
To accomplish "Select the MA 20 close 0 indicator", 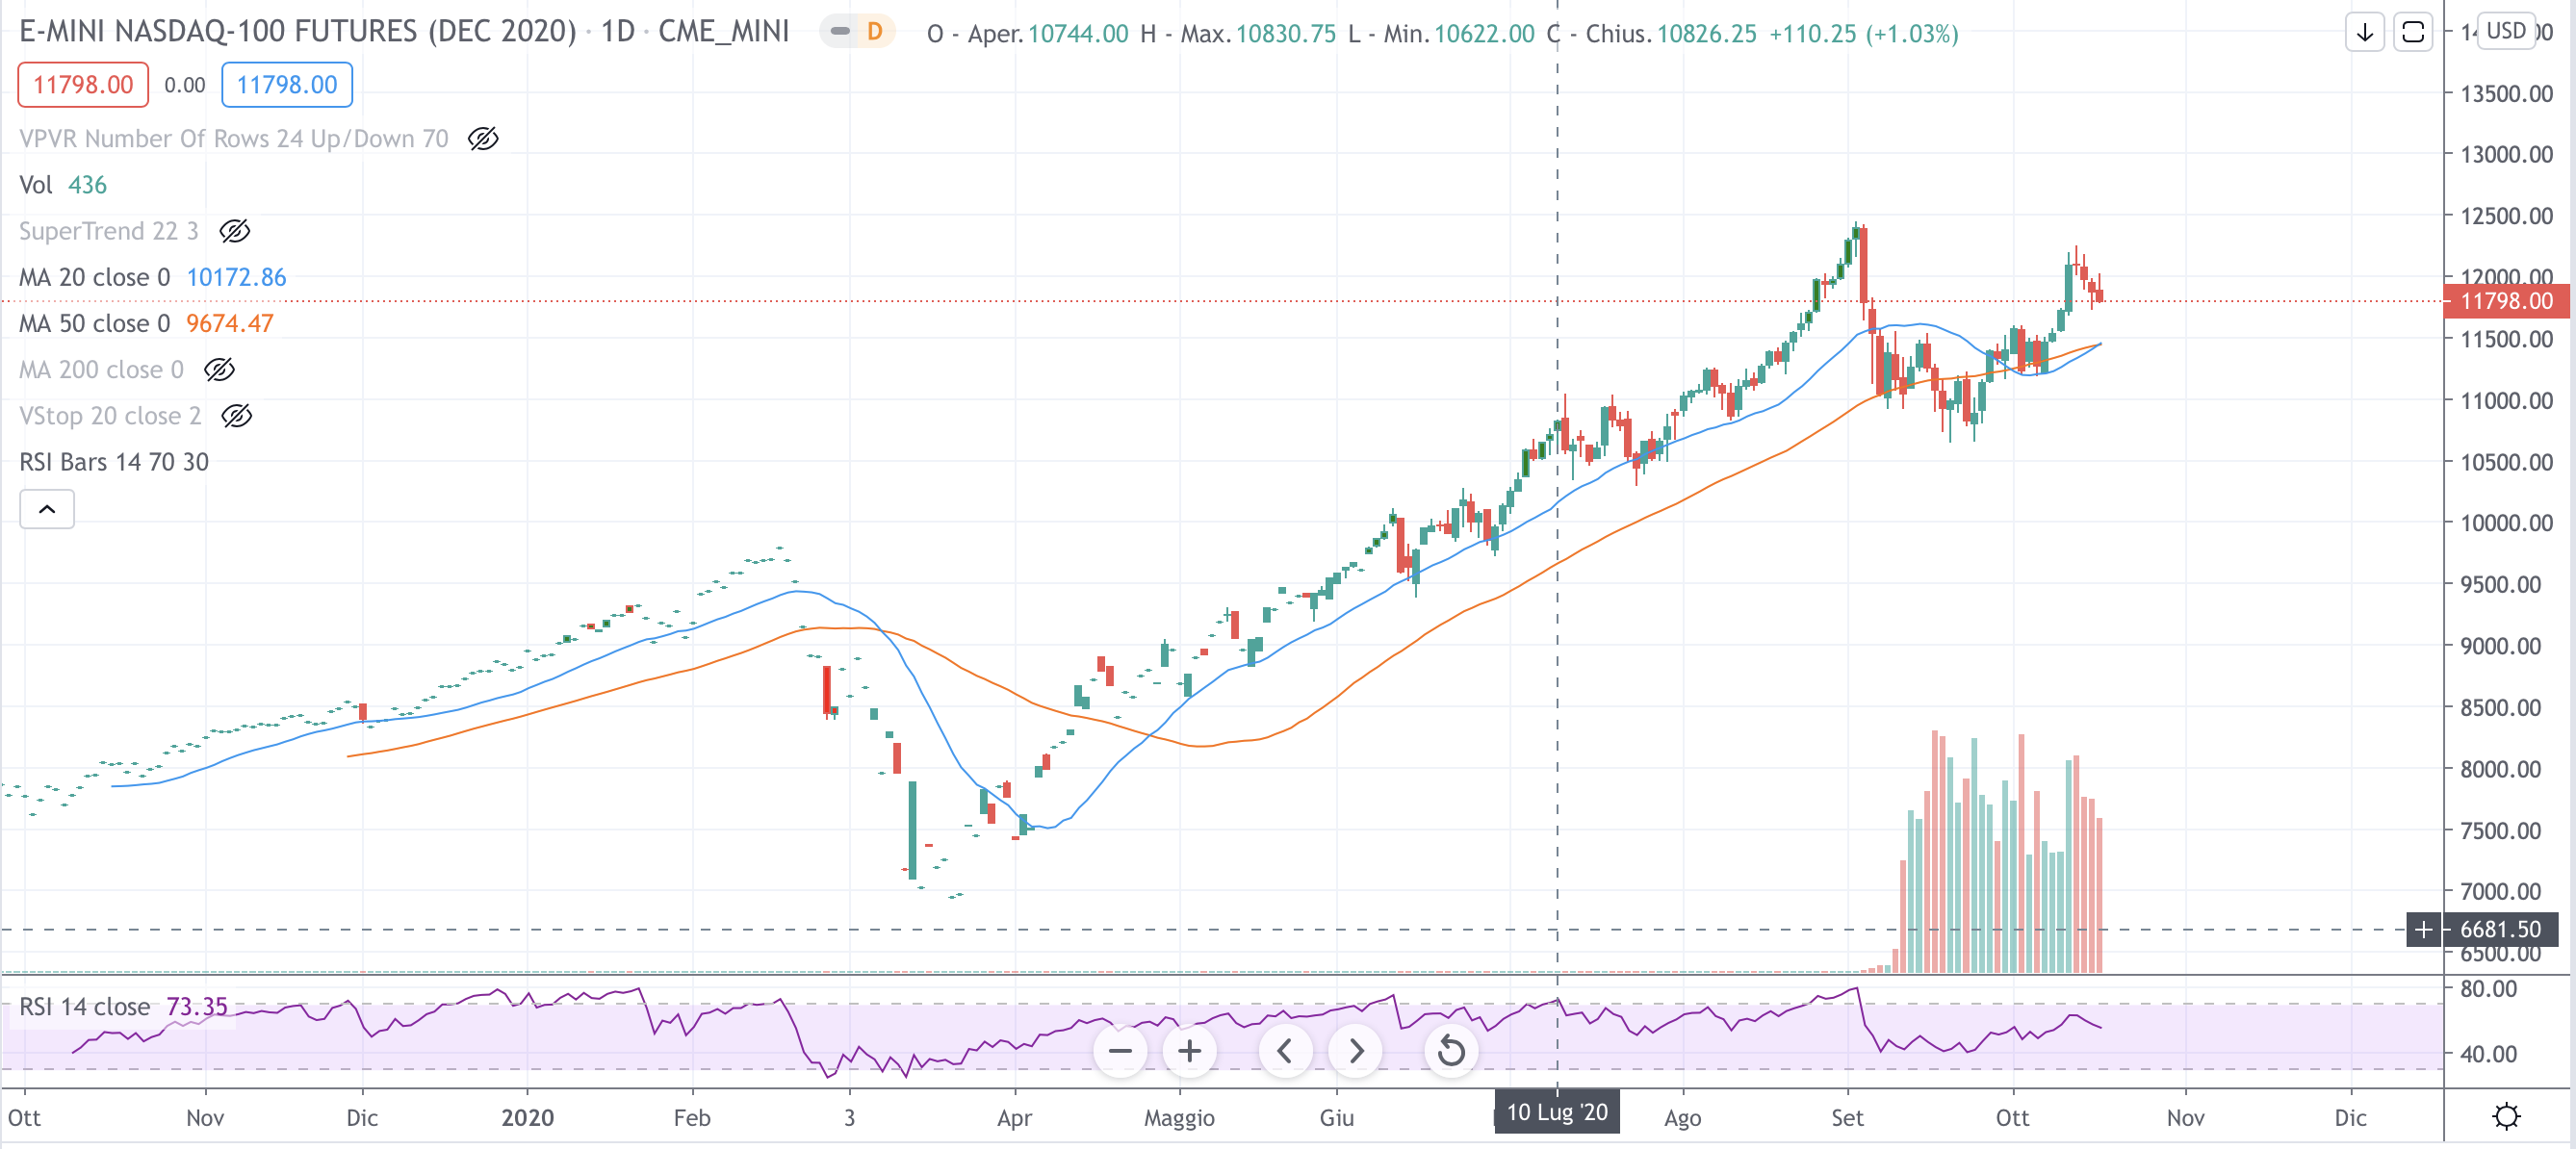I will point(94,277).
